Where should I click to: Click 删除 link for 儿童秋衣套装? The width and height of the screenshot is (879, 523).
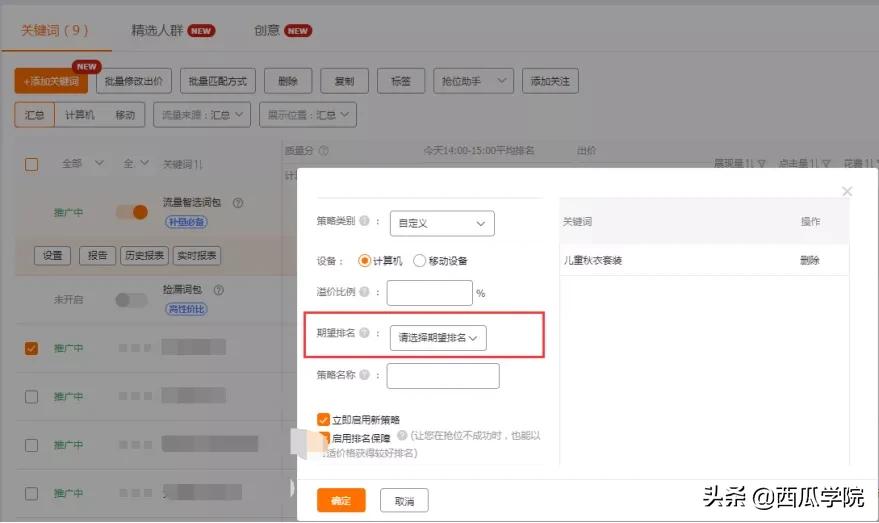point(809,260)
